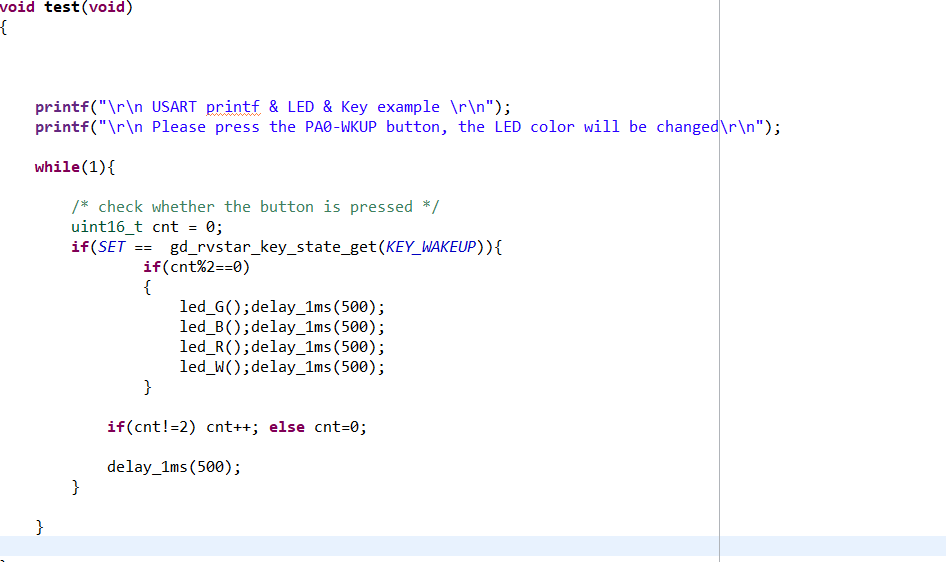
Task: Click the while(1) loop keyword
Action: (57, 167)
